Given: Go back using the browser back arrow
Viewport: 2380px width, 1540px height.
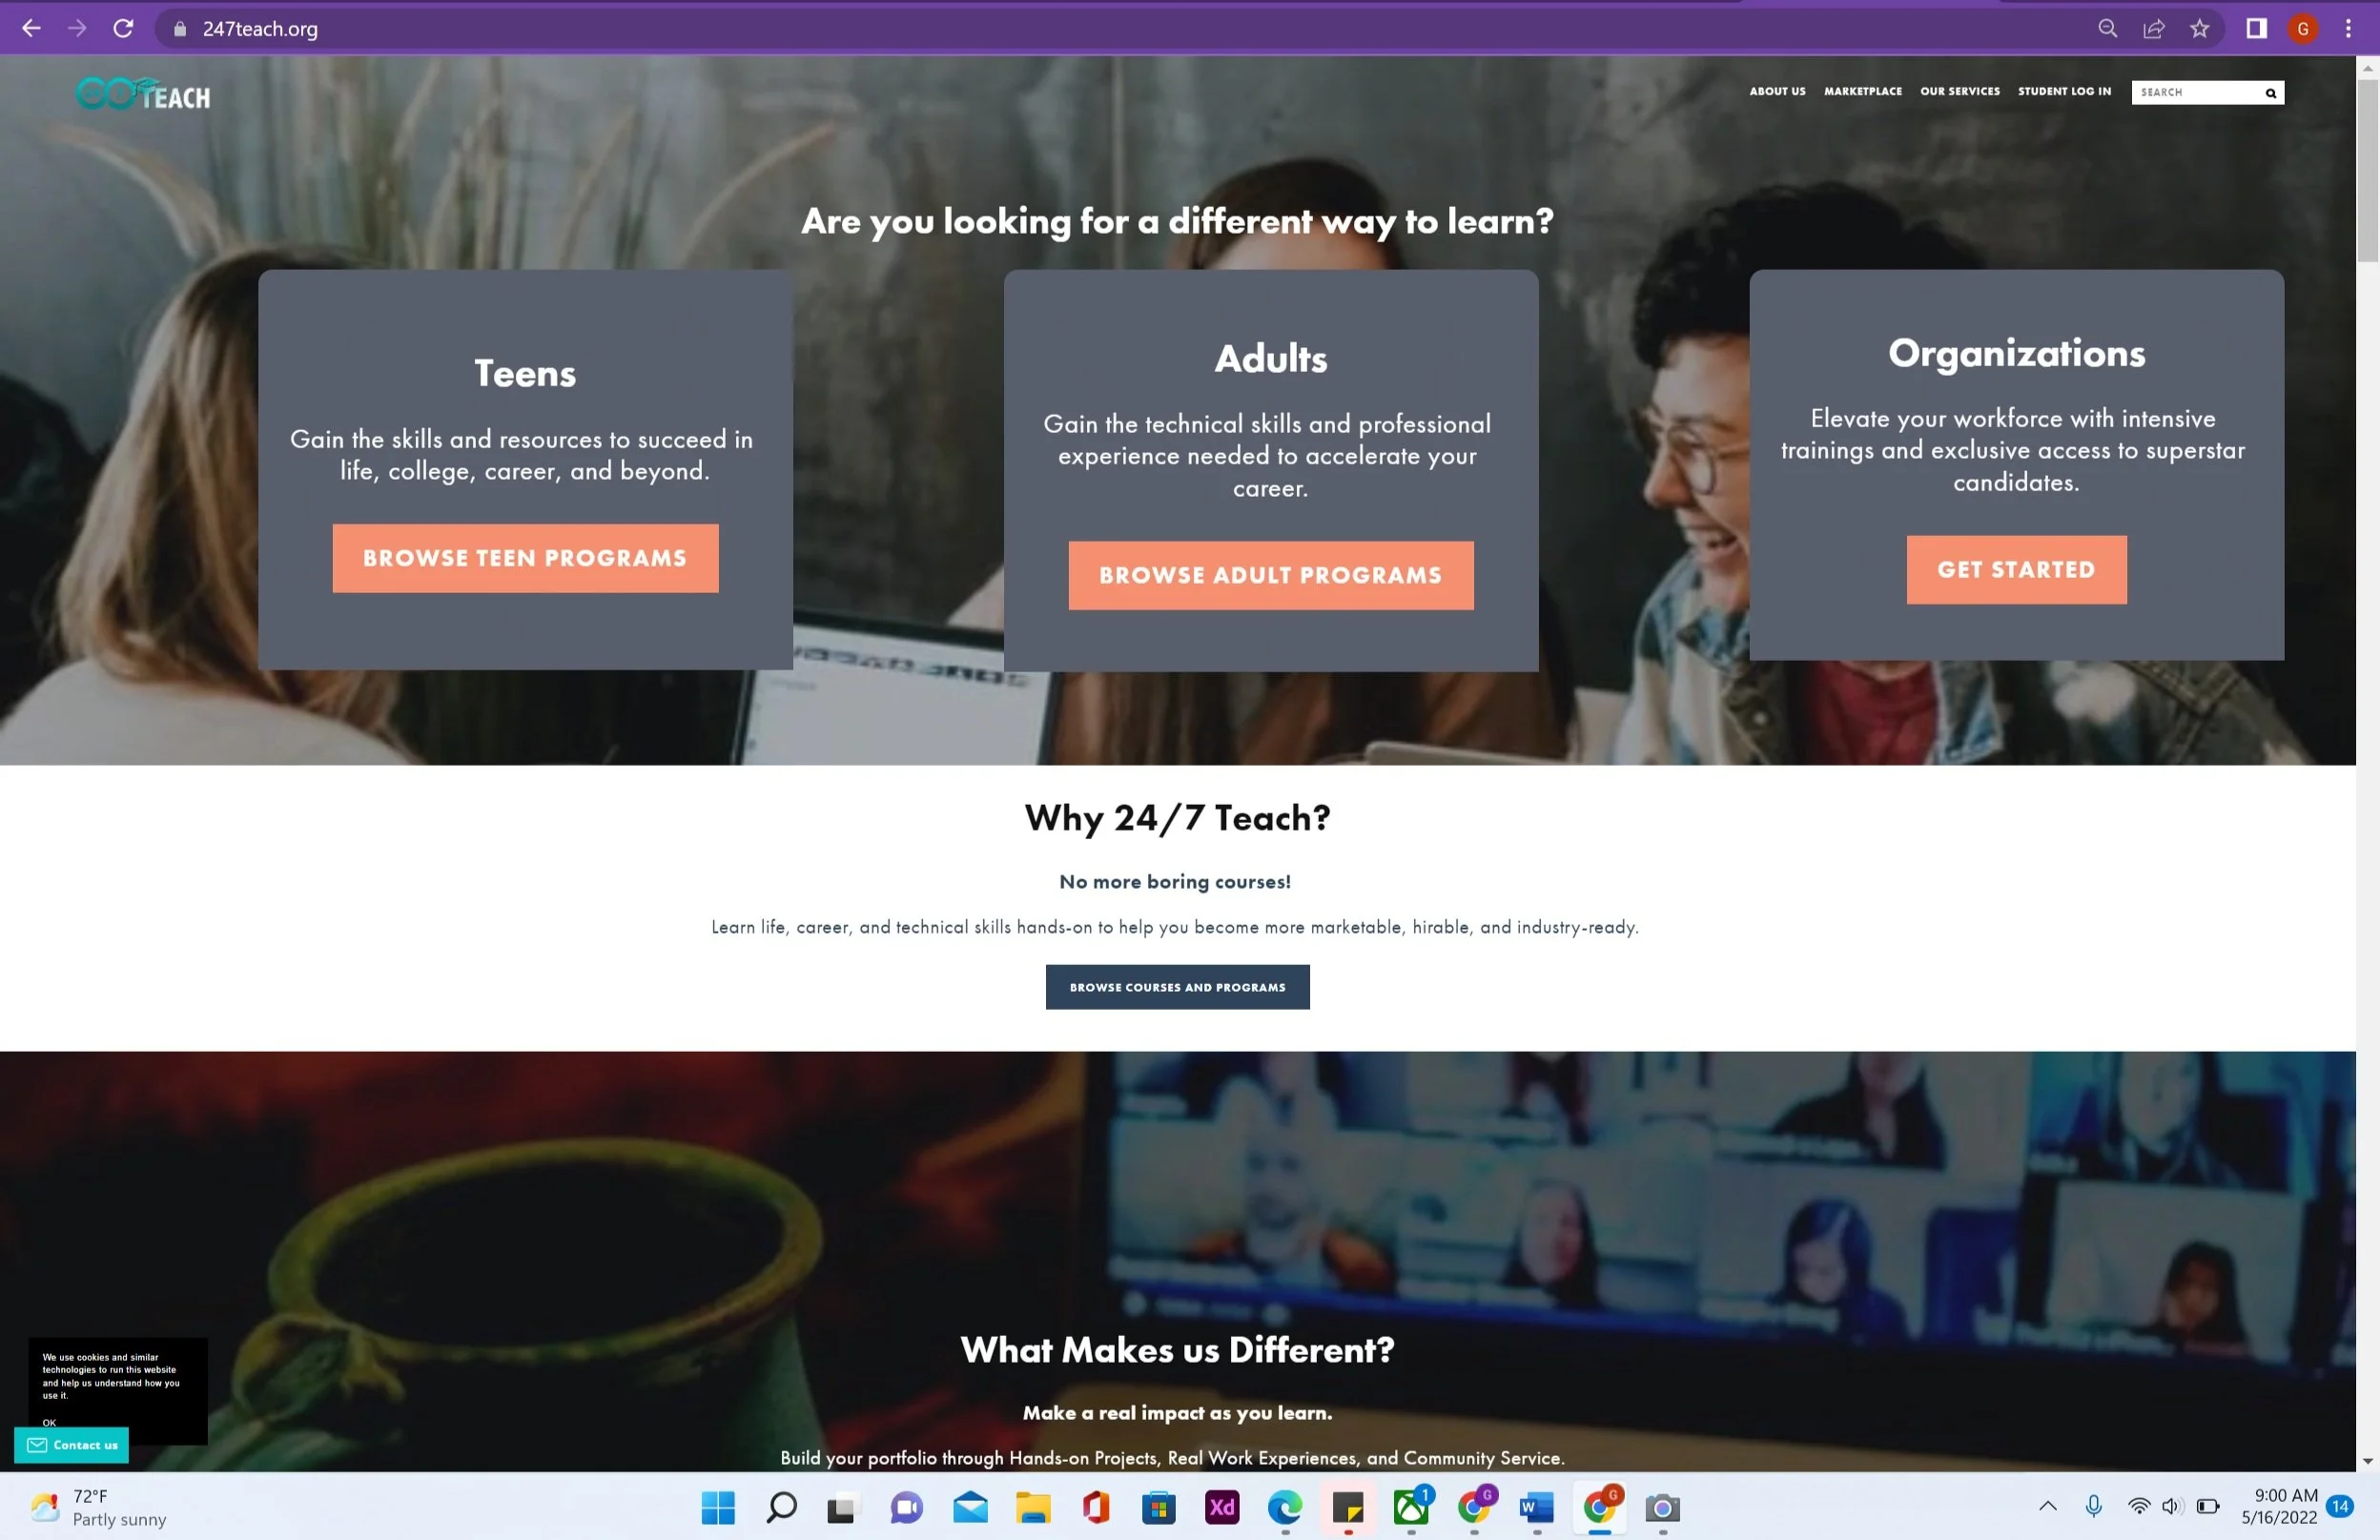Looking at the screenshot, I should 31,28.
